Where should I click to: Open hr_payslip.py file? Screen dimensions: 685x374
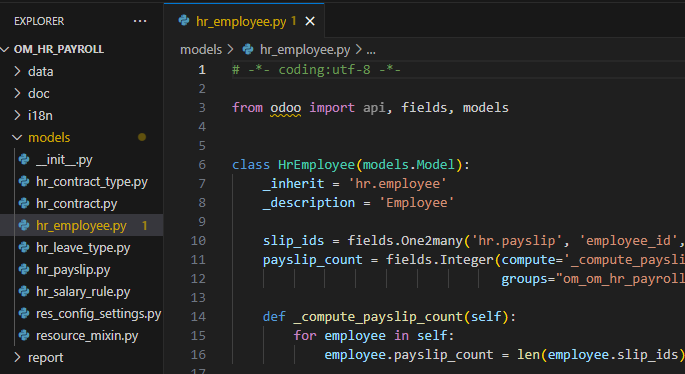73,270
